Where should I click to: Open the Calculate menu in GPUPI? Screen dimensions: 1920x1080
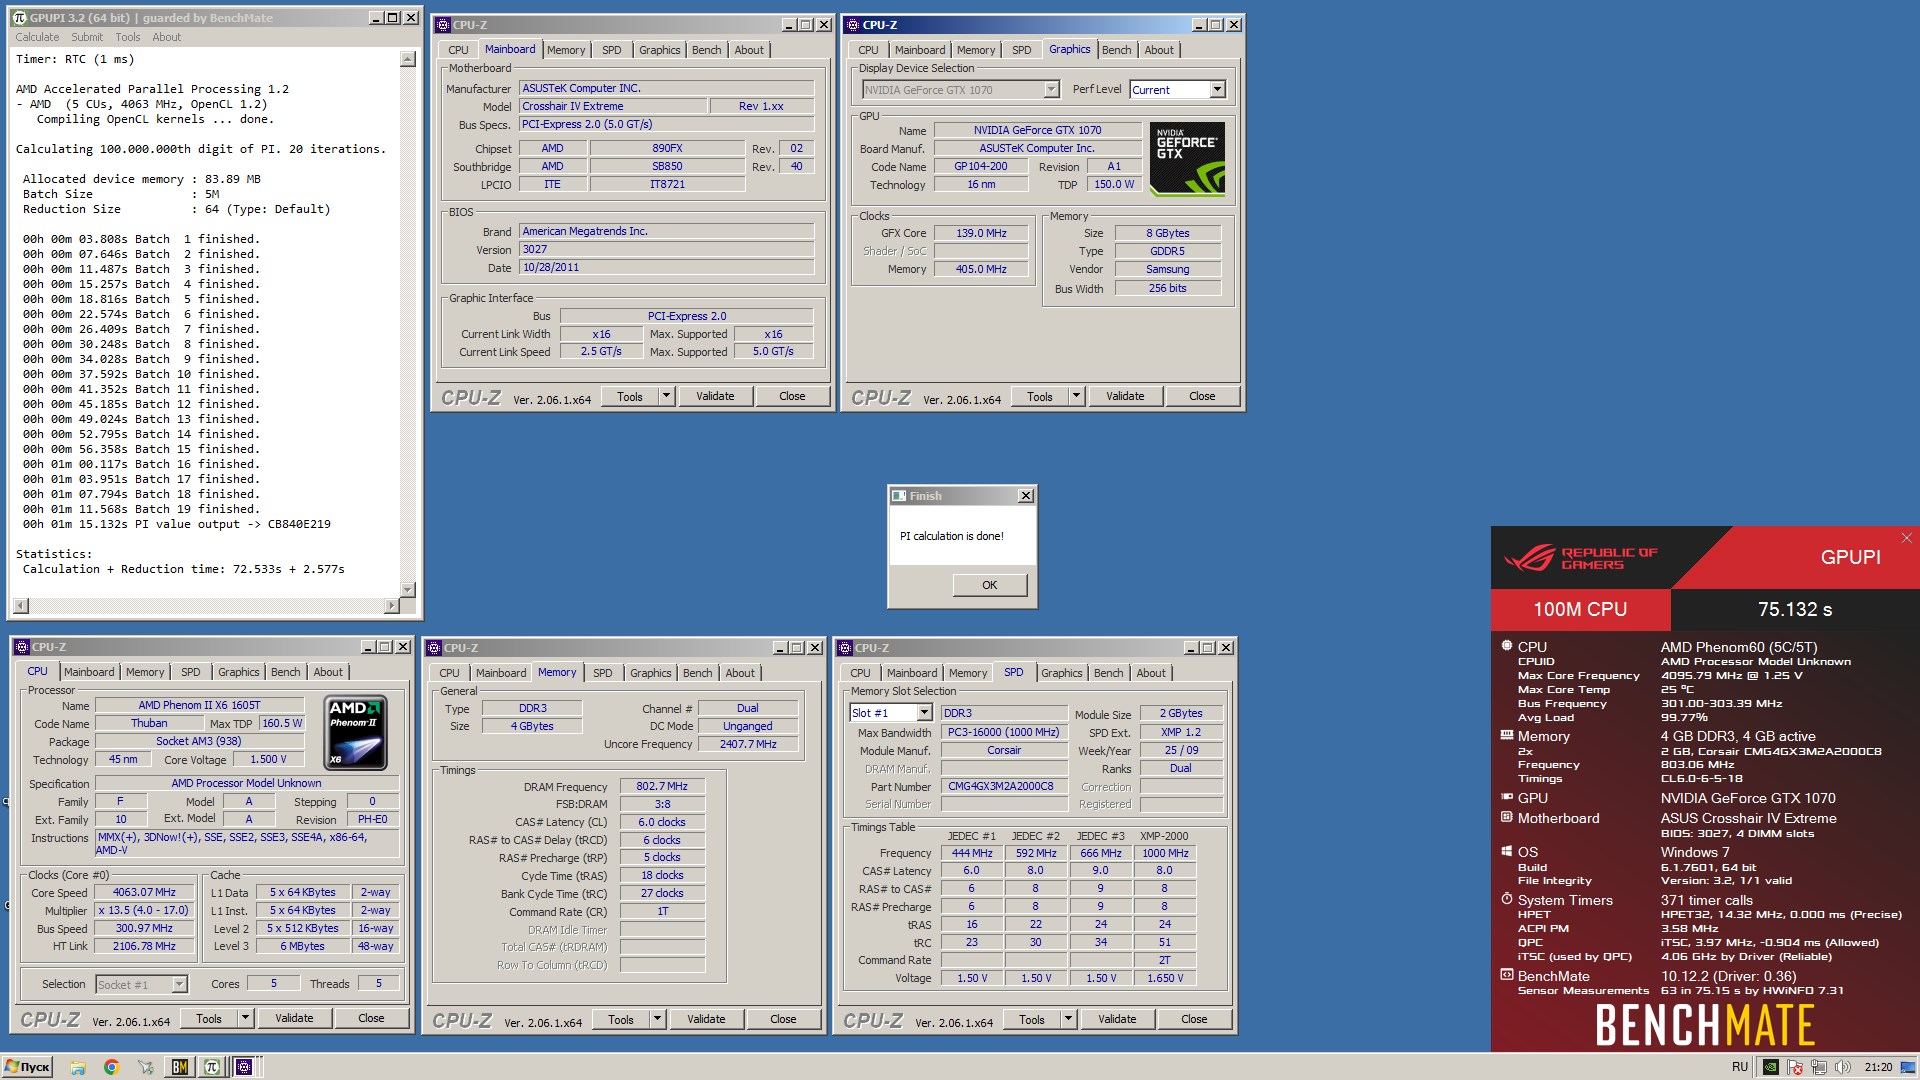[x=37, y=37]
